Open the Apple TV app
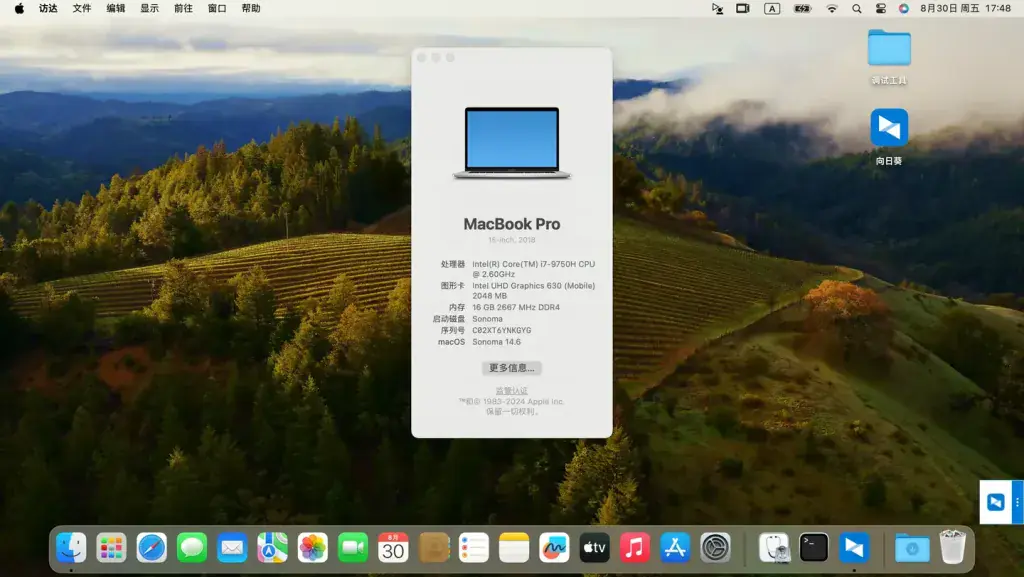This screenshot has width=1024, height=577. pos(594,548)
